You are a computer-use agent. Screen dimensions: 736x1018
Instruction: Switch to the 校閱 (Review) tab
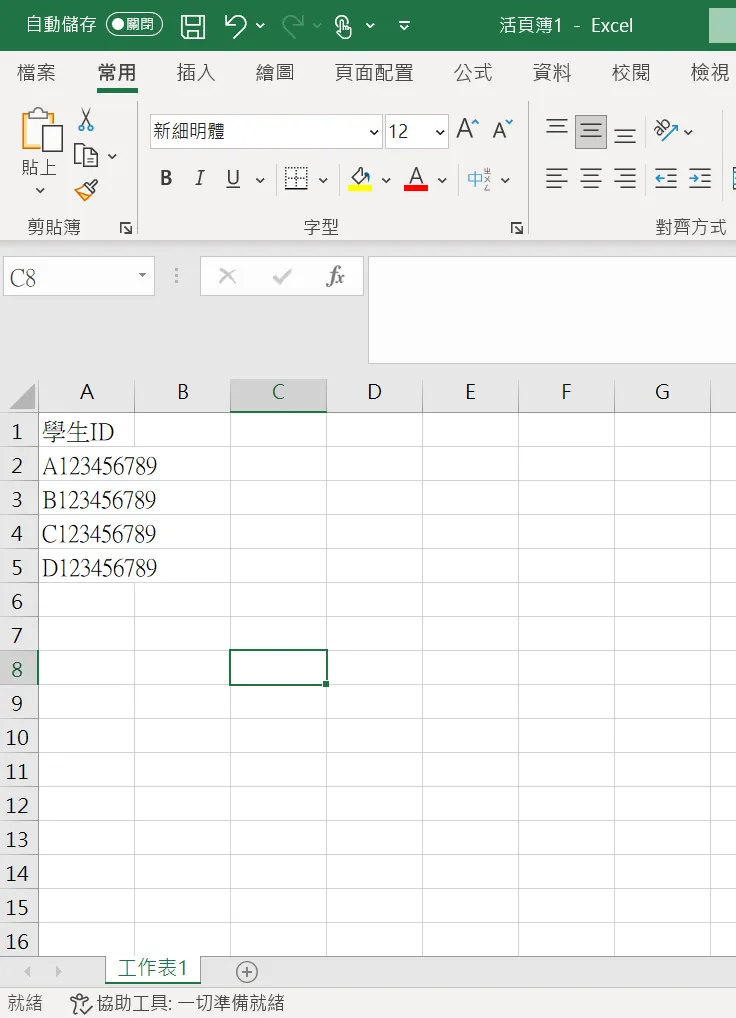click(631, 73)
